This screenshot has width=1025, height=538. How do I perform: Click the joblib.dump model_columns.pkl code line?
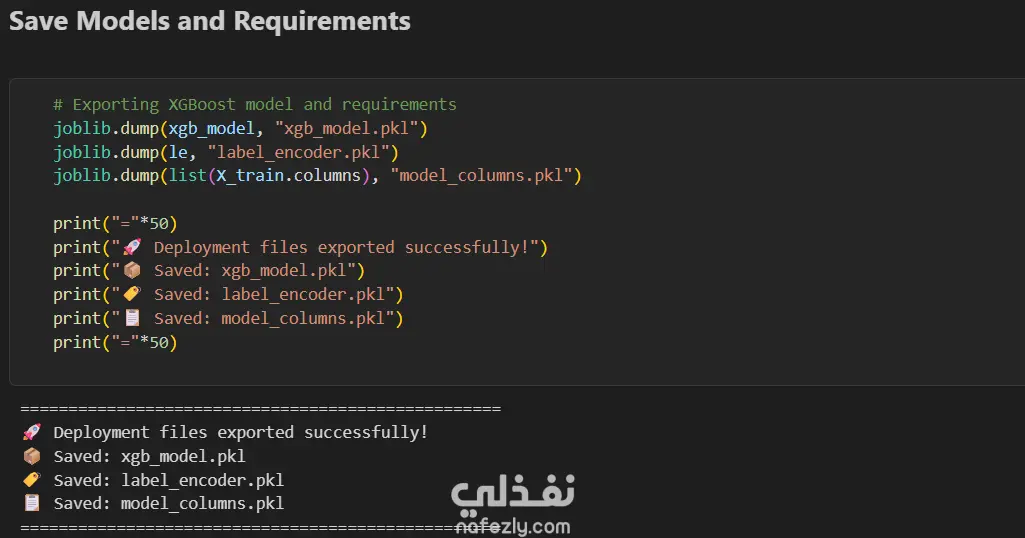[x=317, y=176]
